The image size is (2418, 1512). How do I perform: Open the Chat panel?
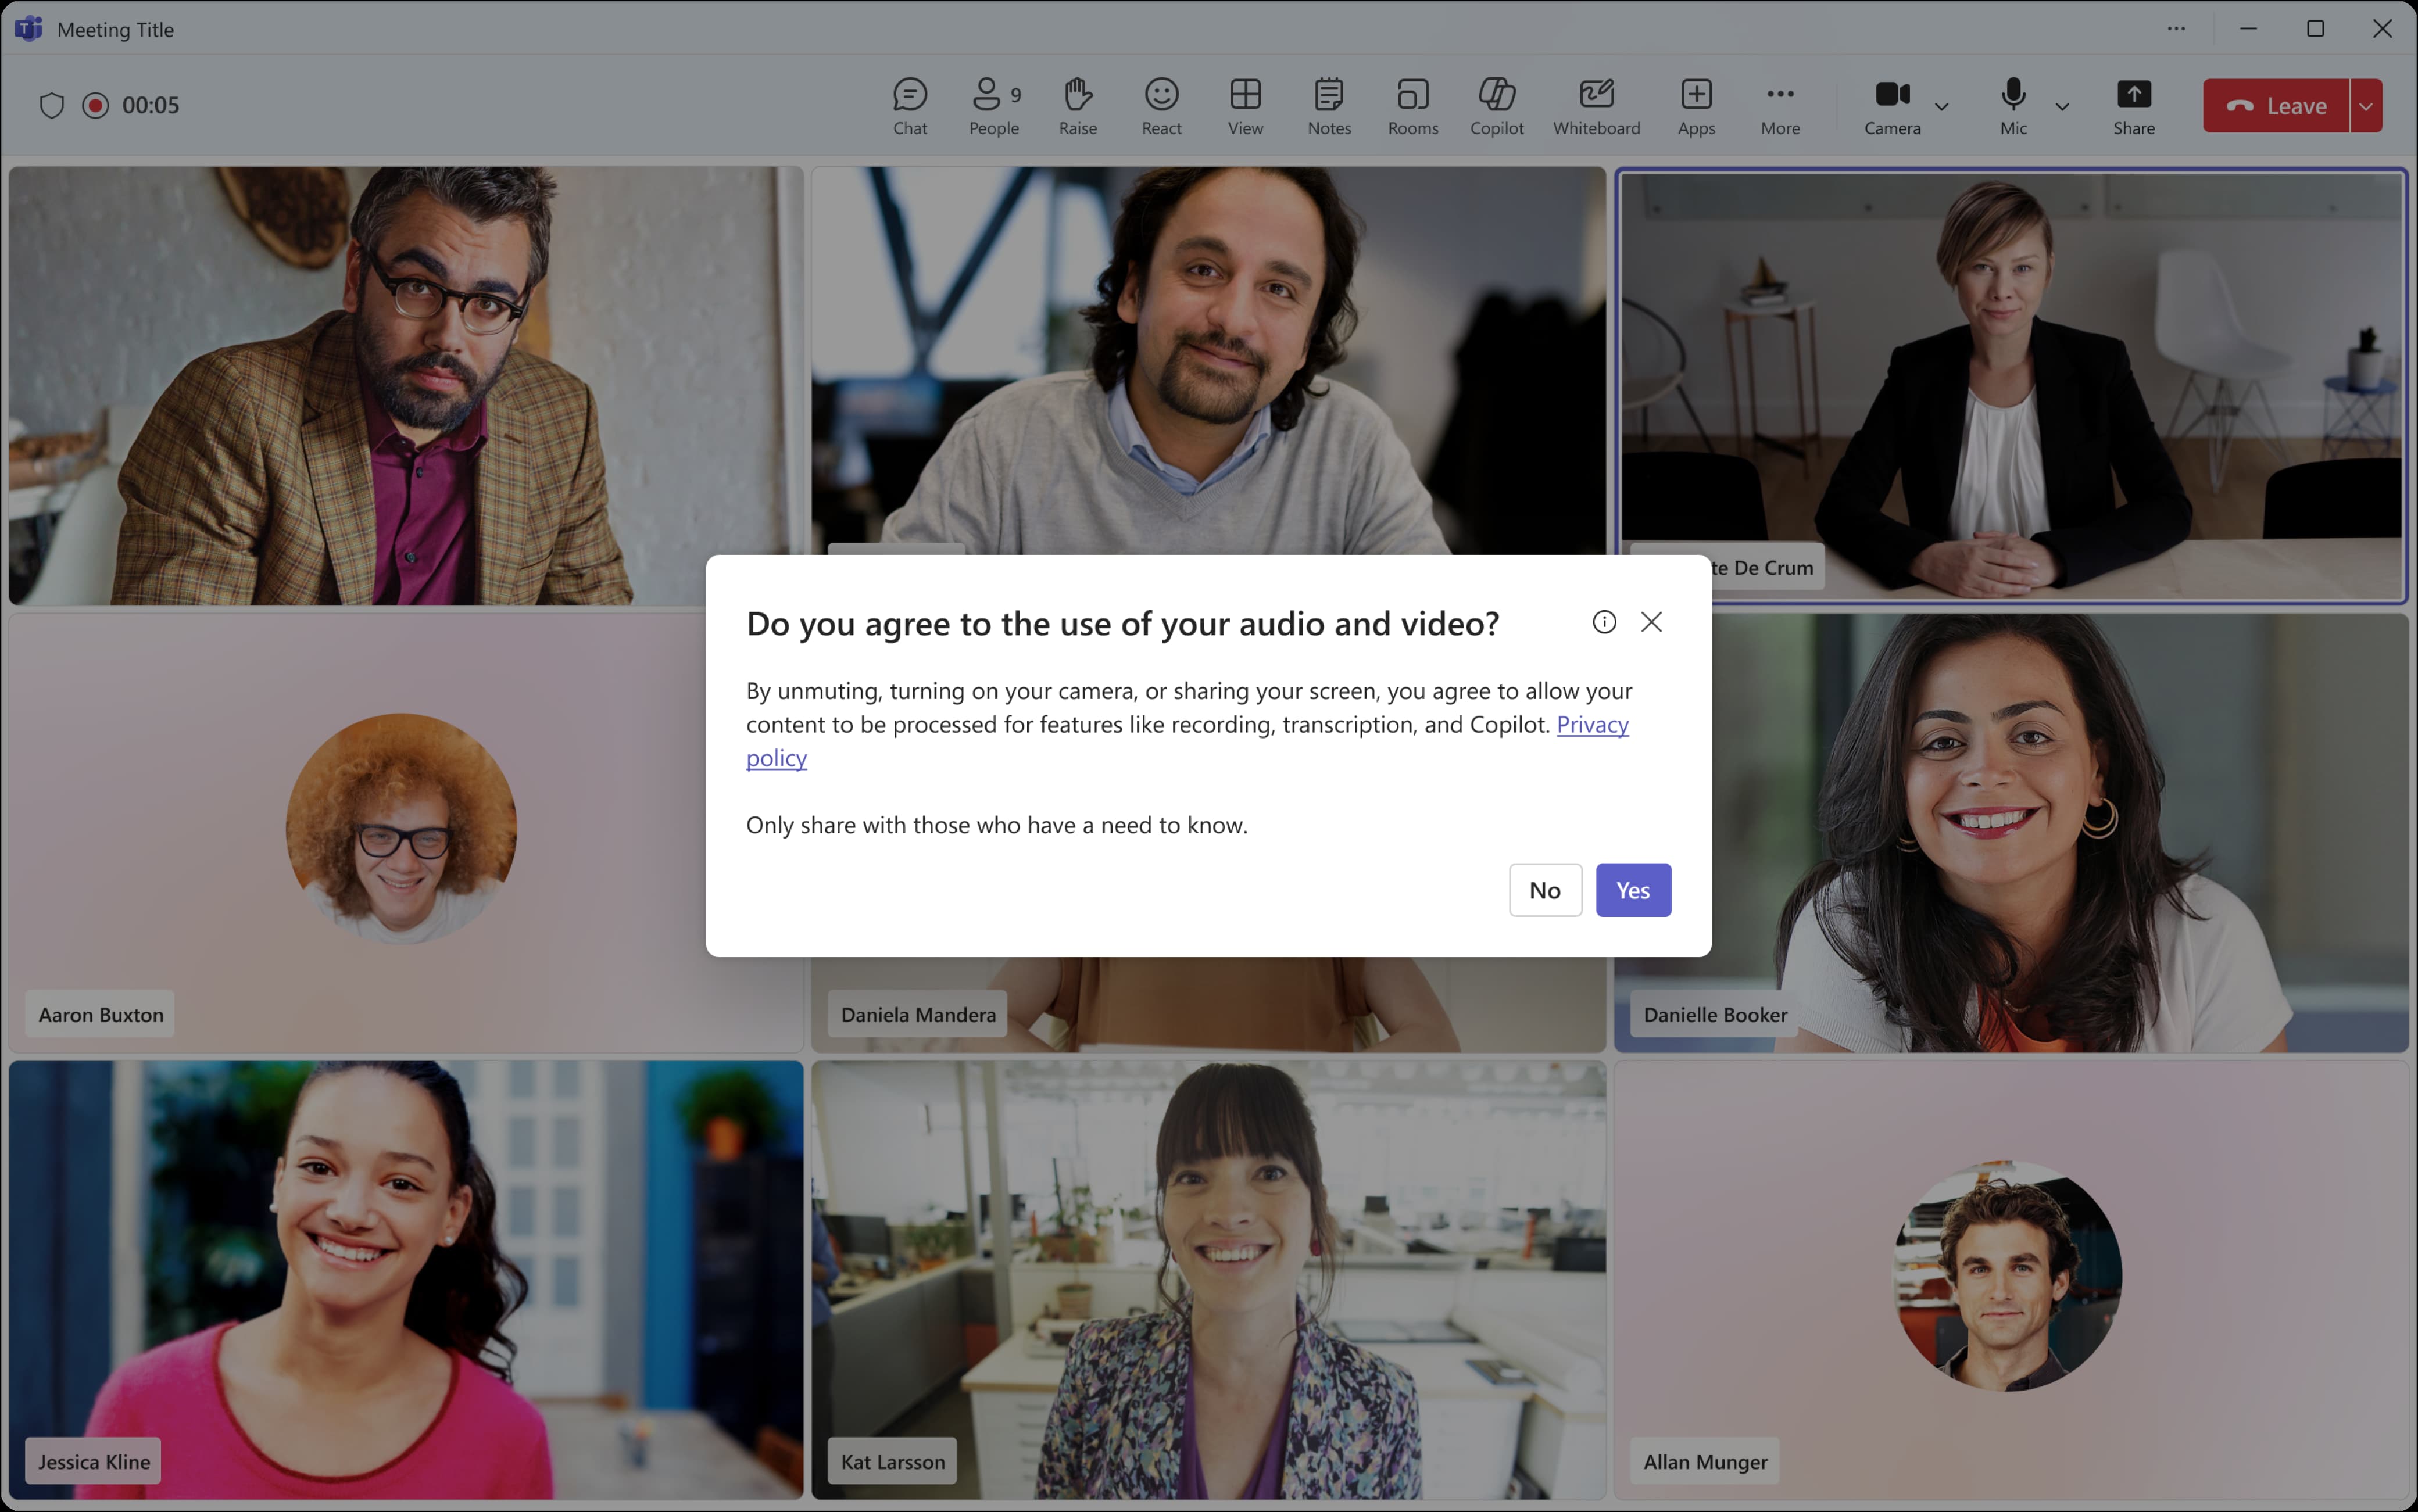909,106
